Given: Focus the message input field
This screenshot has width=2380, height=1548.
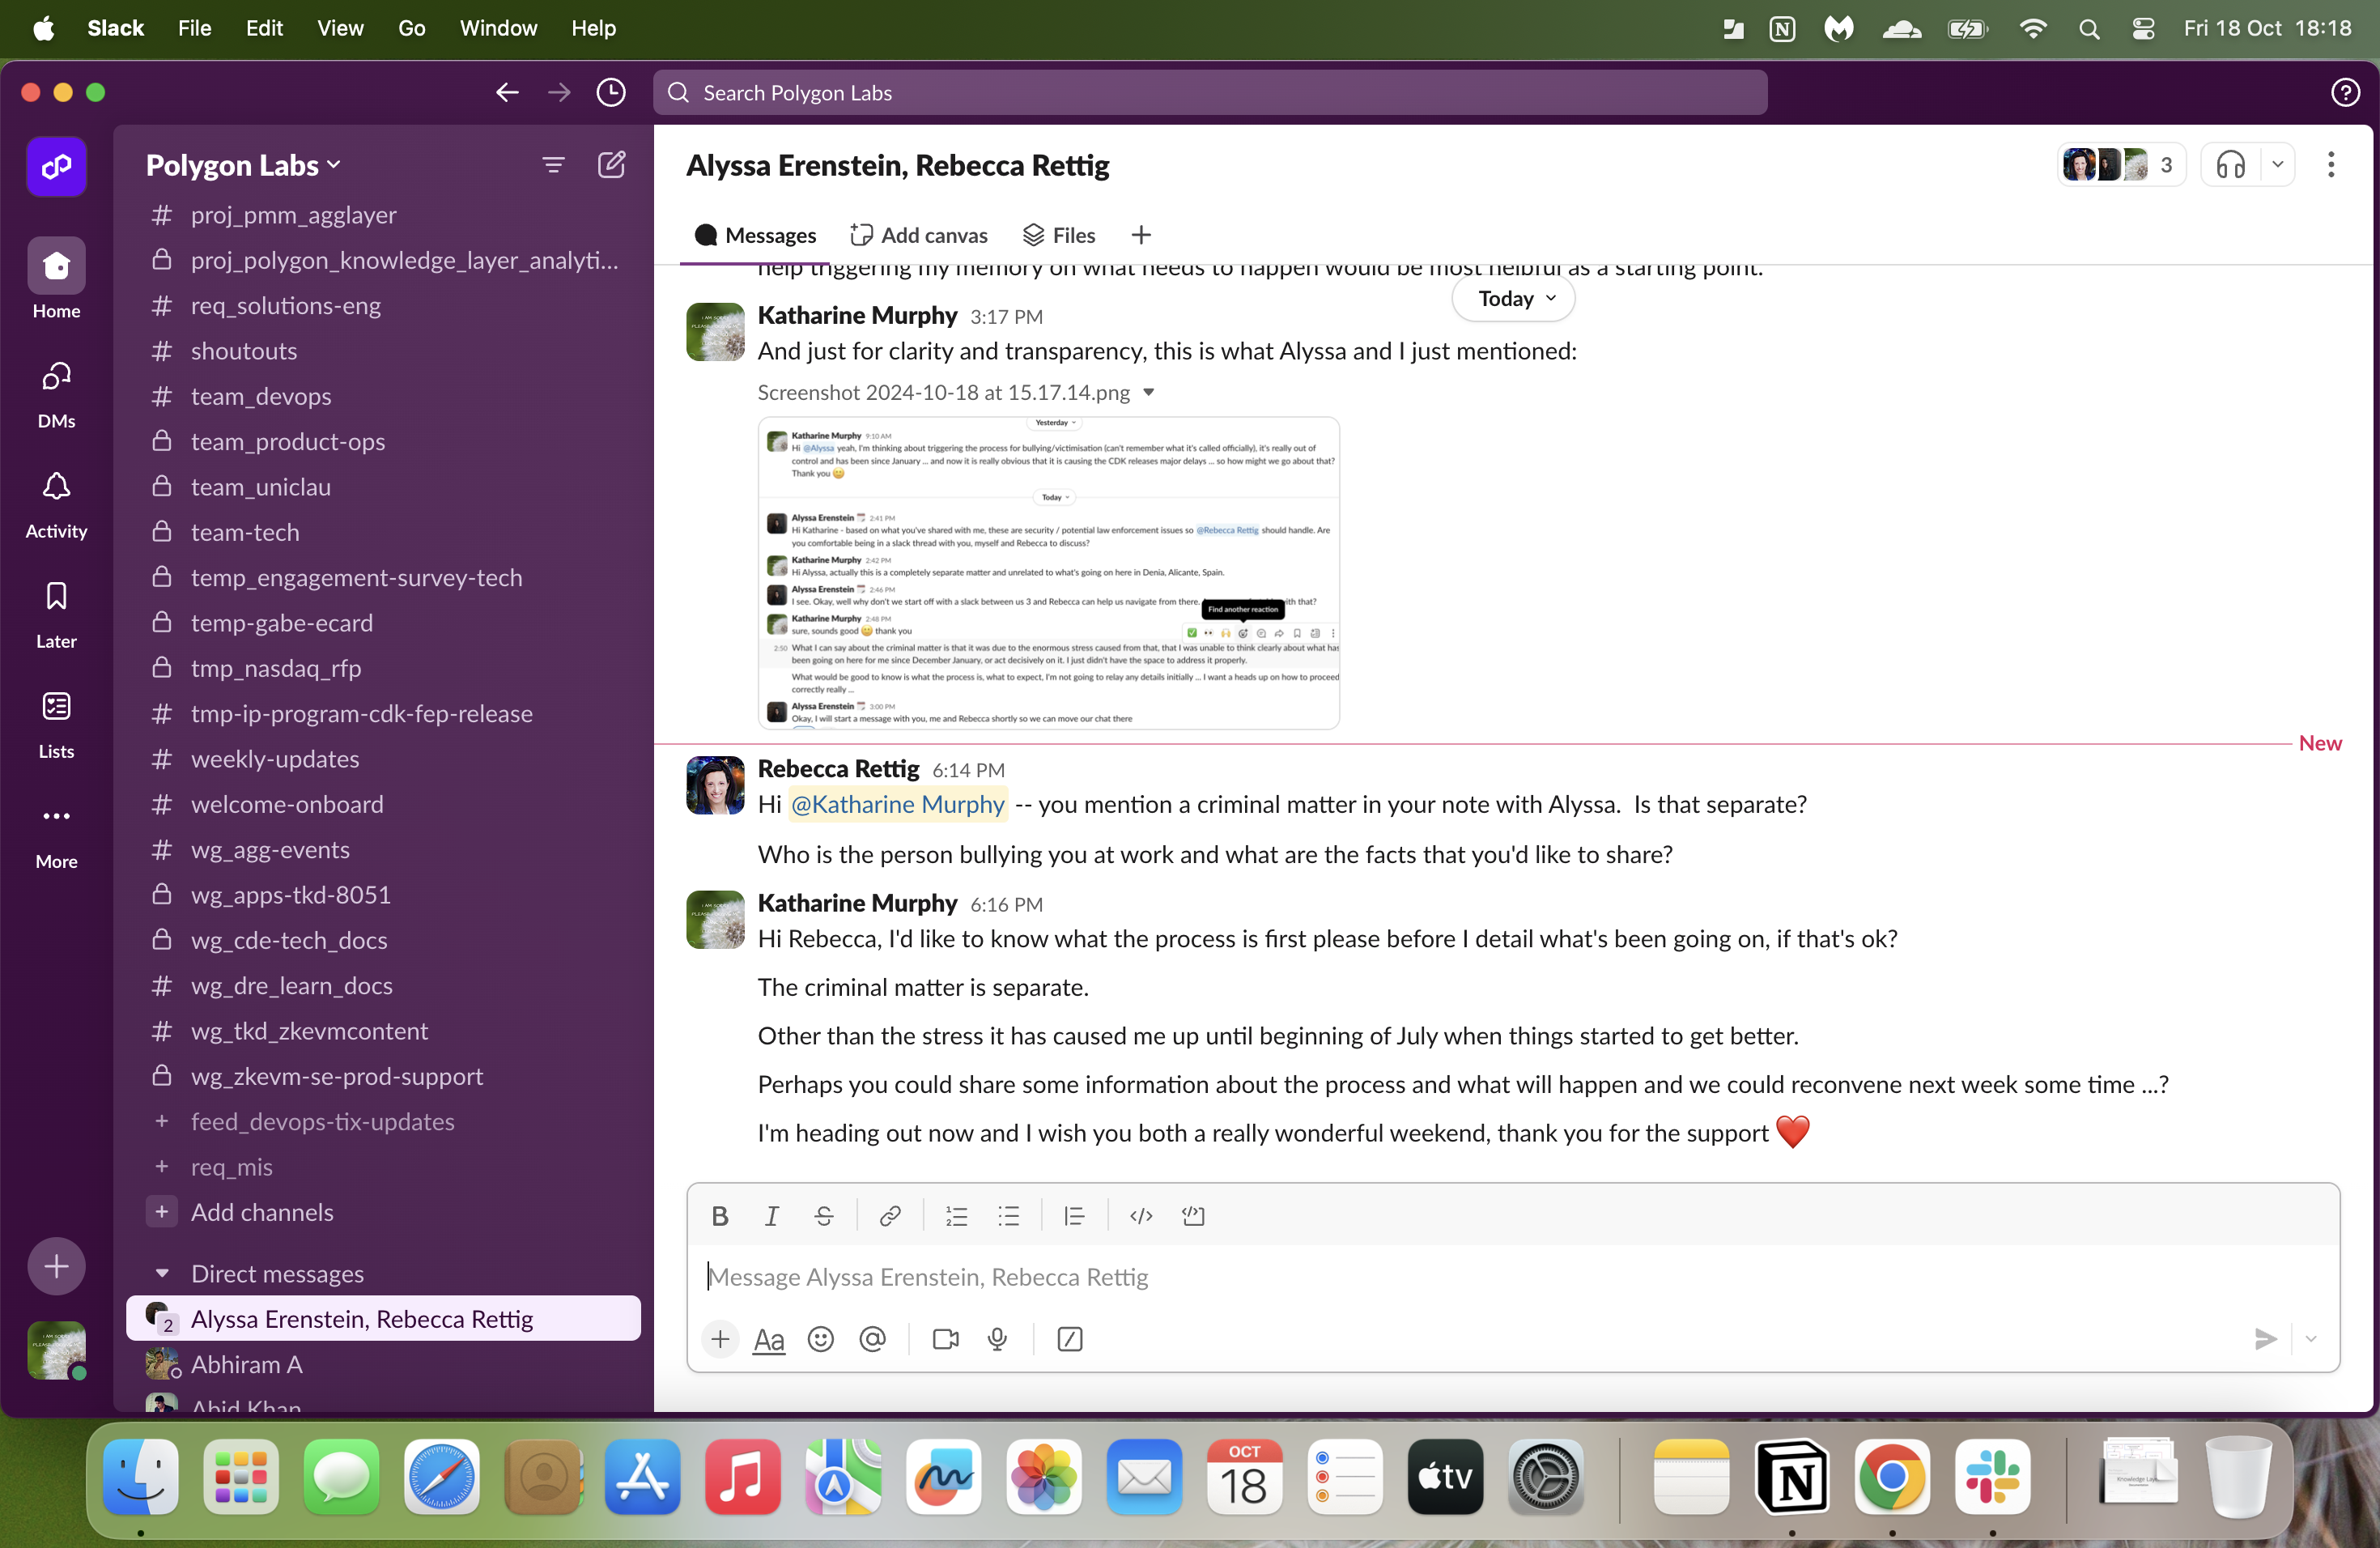Looking at the screenshot, I should pos(1512,1277).
